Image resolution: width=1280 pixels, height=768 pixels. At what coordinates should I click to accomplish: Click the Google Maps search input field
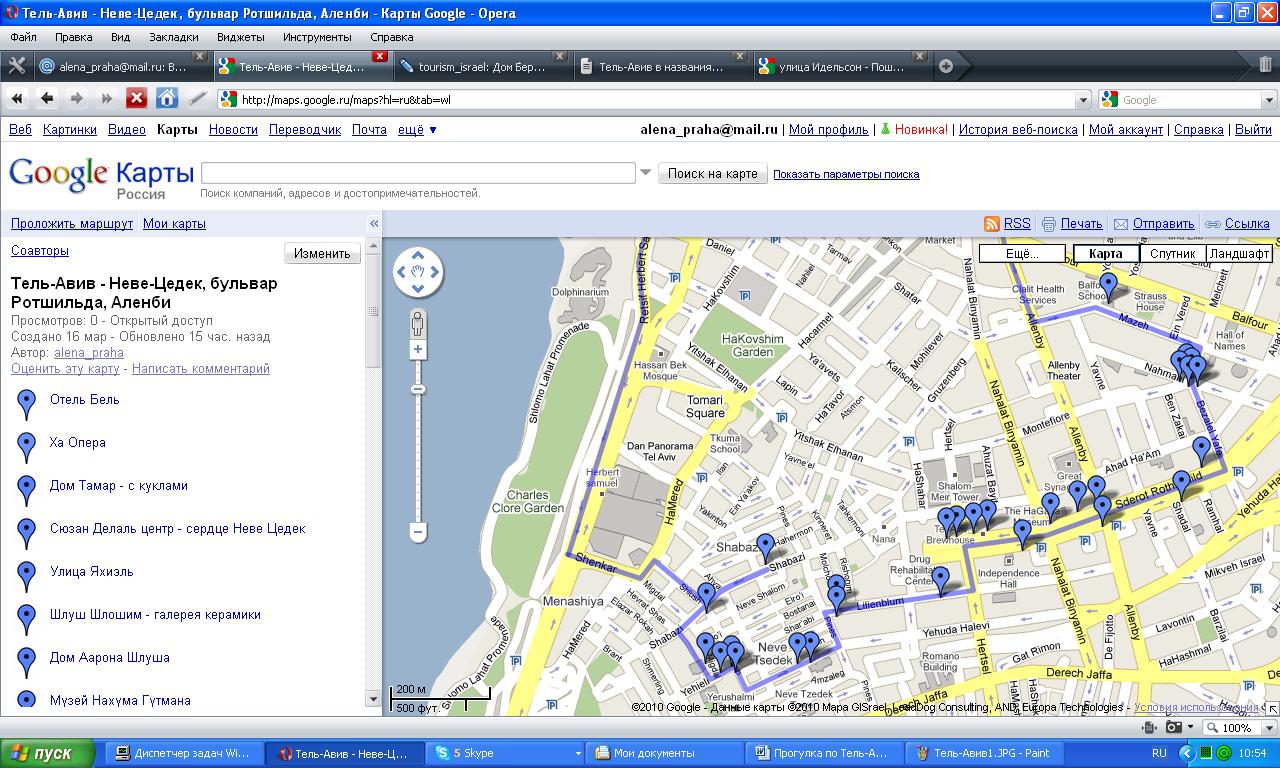[418, 173]
